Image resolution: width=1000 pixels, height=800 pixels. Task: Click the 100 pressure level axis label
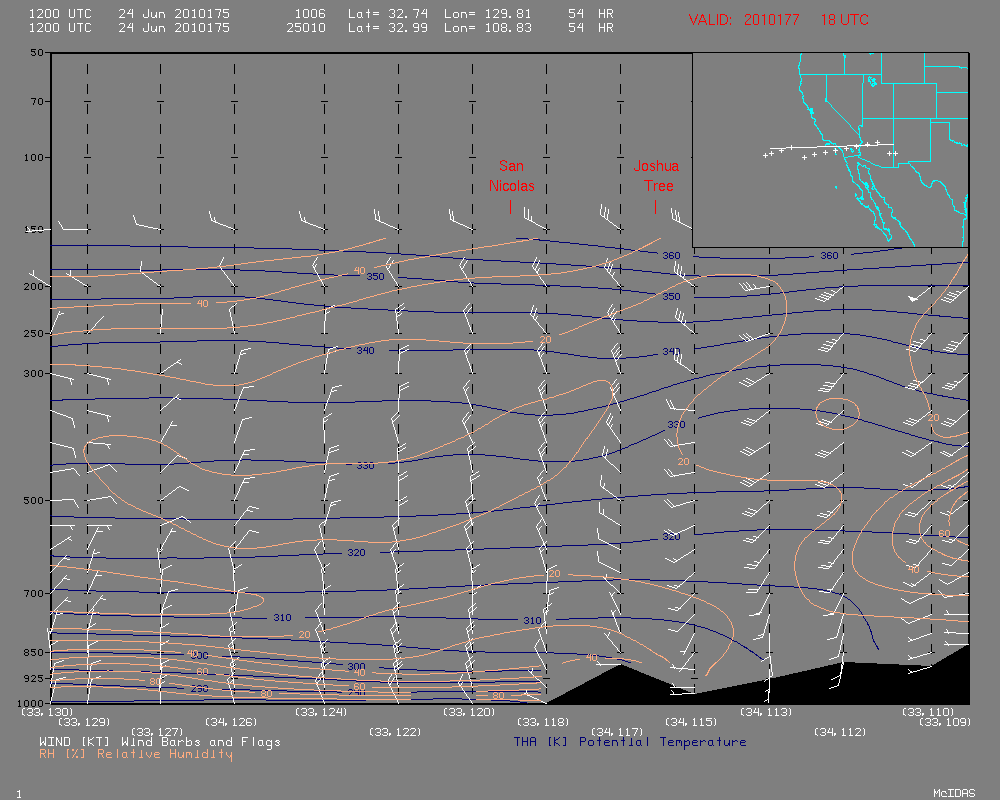[x=34, y=157]
